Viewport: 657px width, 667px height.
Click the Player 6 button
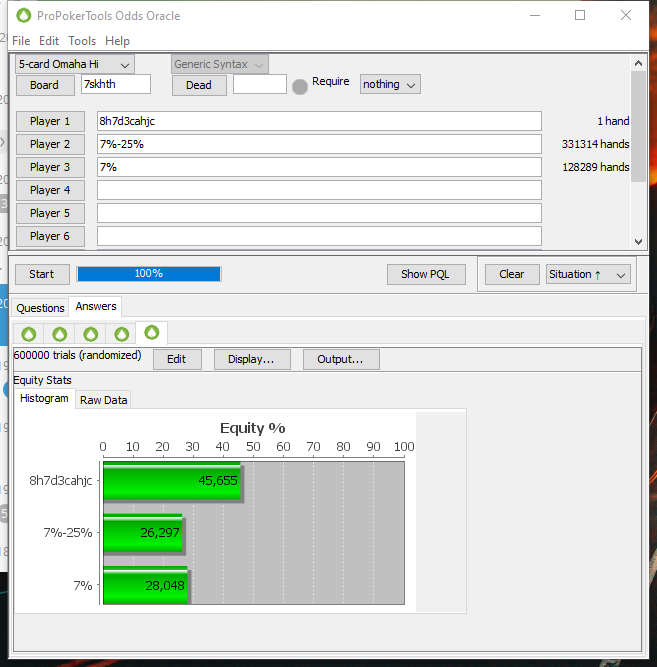coord(50,236)
